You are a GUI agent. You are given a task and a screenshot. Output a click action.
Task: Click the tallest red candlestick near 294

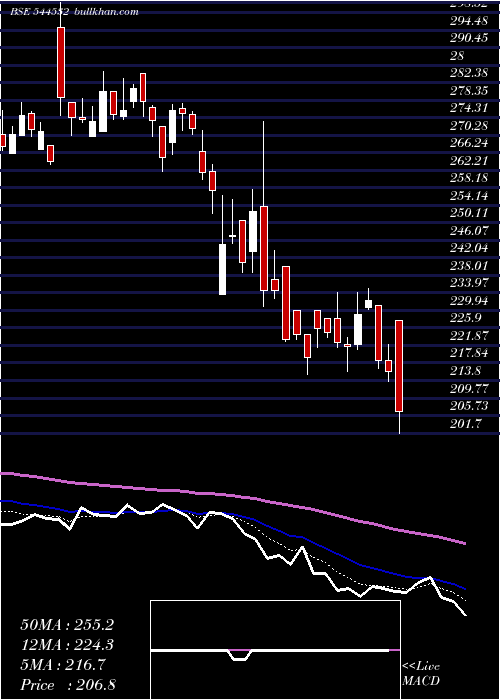point(61,62)
